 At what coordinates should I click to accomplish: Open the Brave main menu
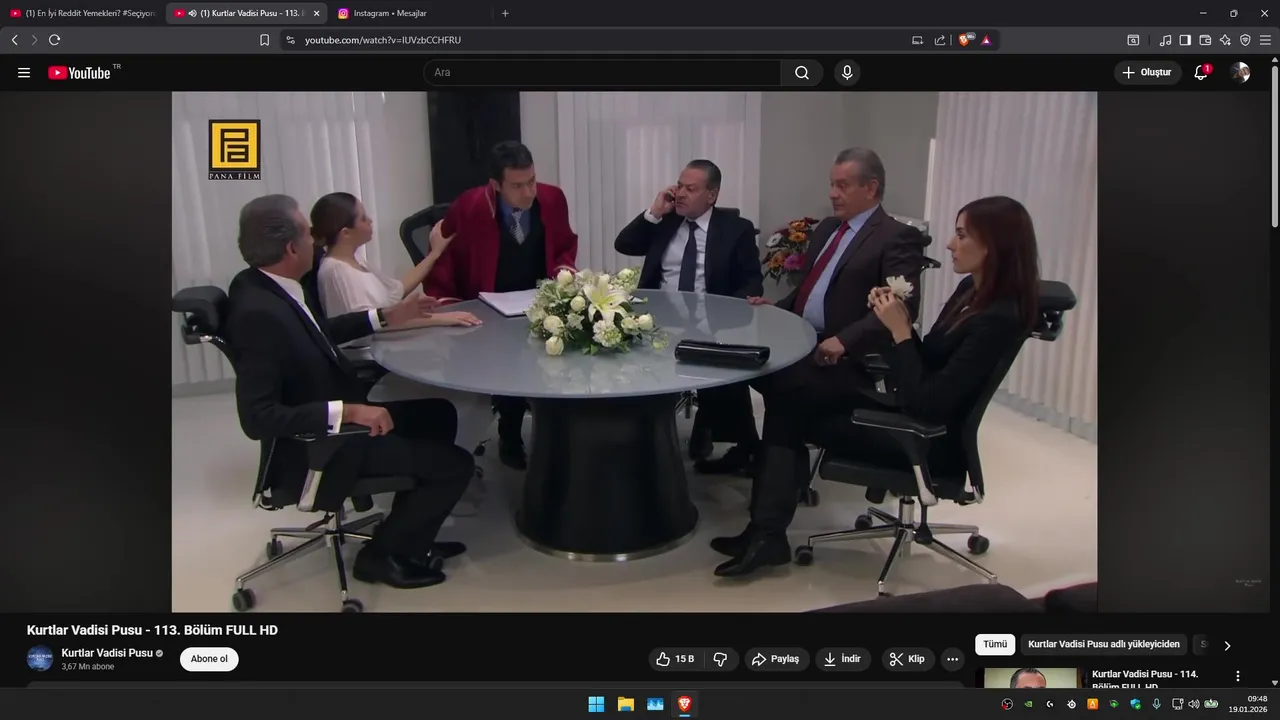(1265, 40)
